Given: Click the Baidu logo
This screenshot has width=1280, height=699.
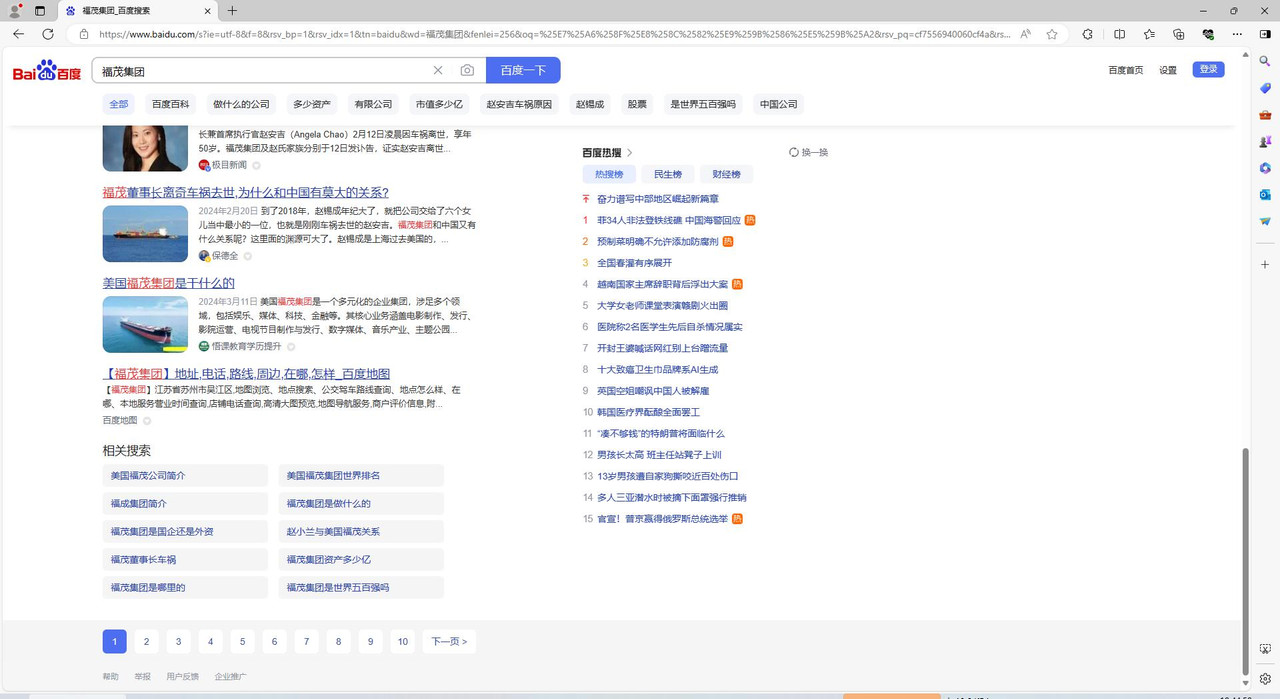Looking at the screenshot, I should click(47, 72).
